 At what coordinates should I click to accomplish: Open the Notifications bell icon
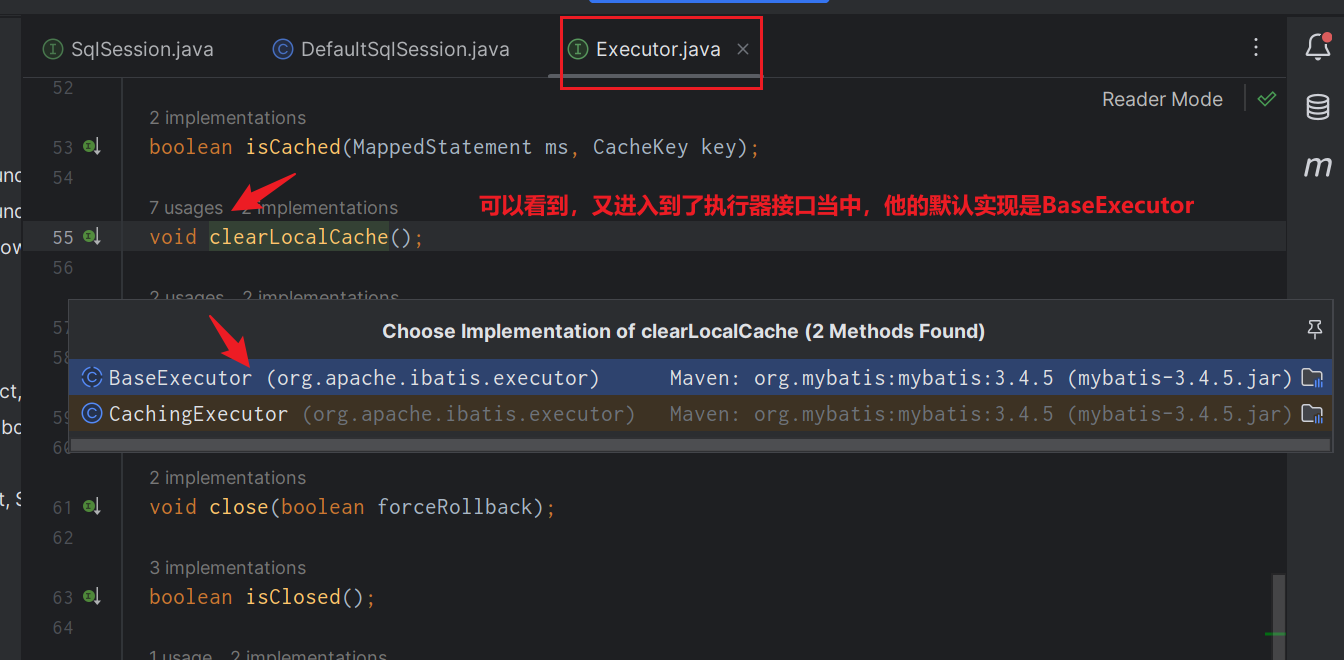tap(1318, 47)
